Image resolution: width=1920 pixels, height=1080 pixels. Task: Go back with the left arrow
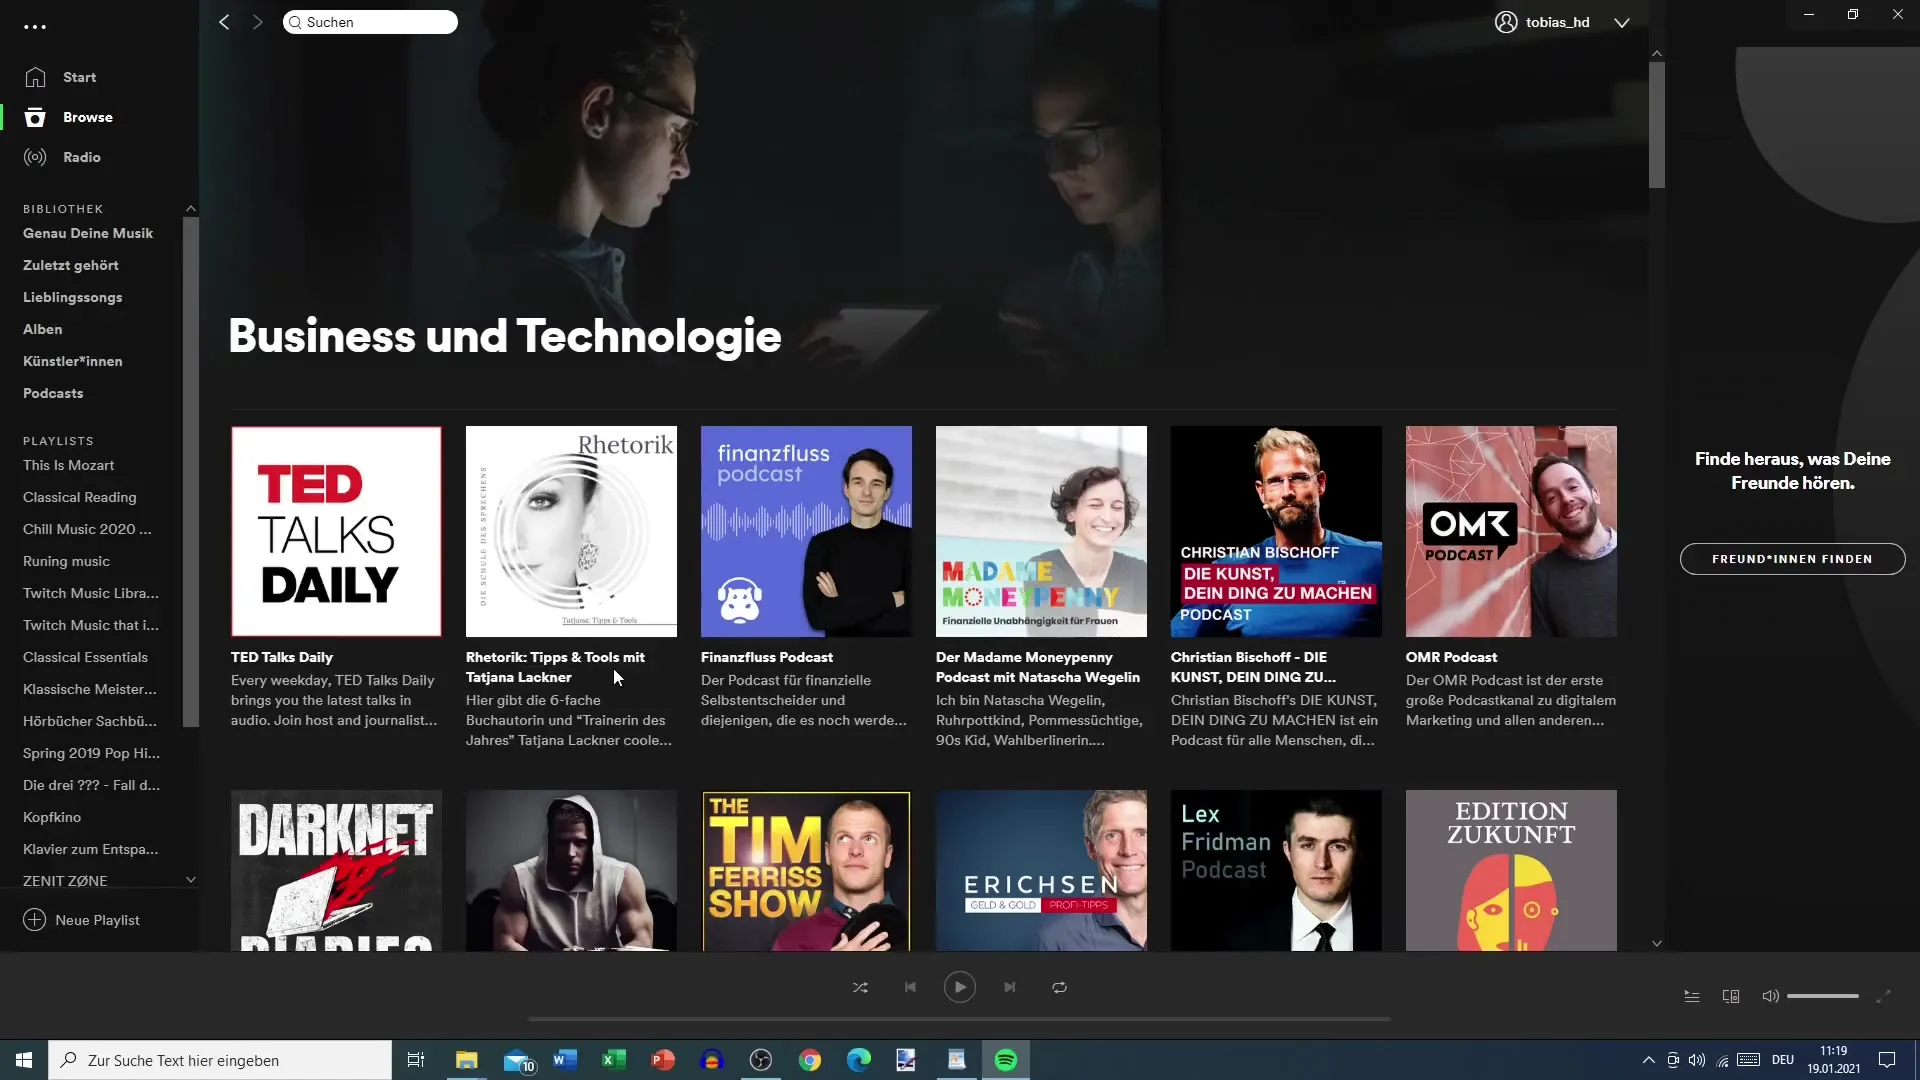[224, 22]
